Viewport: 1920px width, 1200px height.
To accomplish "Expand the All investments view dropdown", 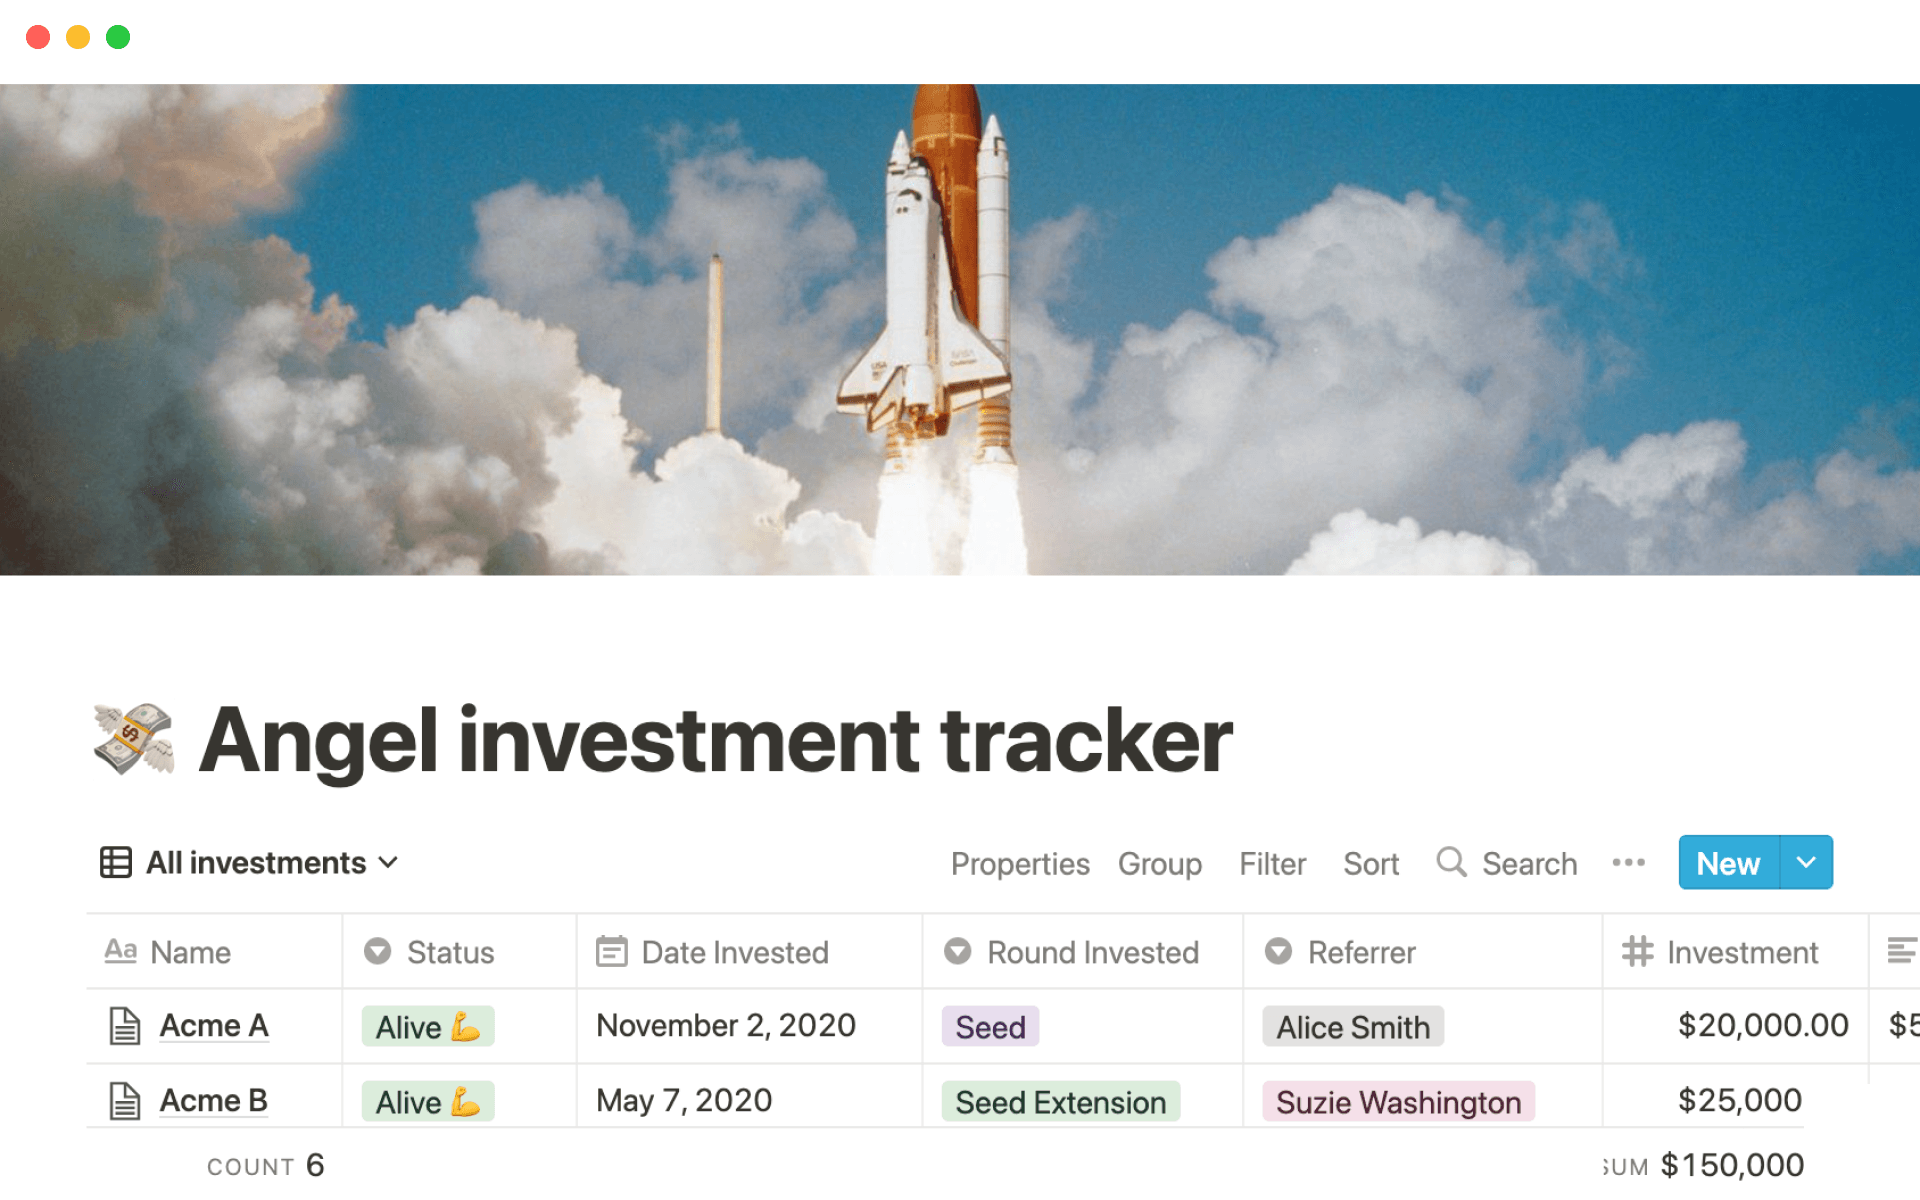I will pos(390,861).
